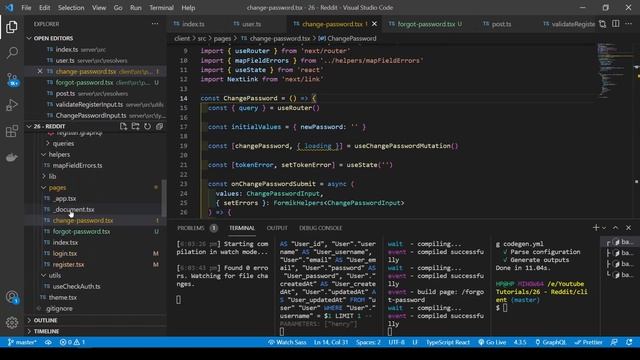Viewport: 640px width, 360px height.
Task: Switch to the post.ts editor tab
Action: (501, 24)
